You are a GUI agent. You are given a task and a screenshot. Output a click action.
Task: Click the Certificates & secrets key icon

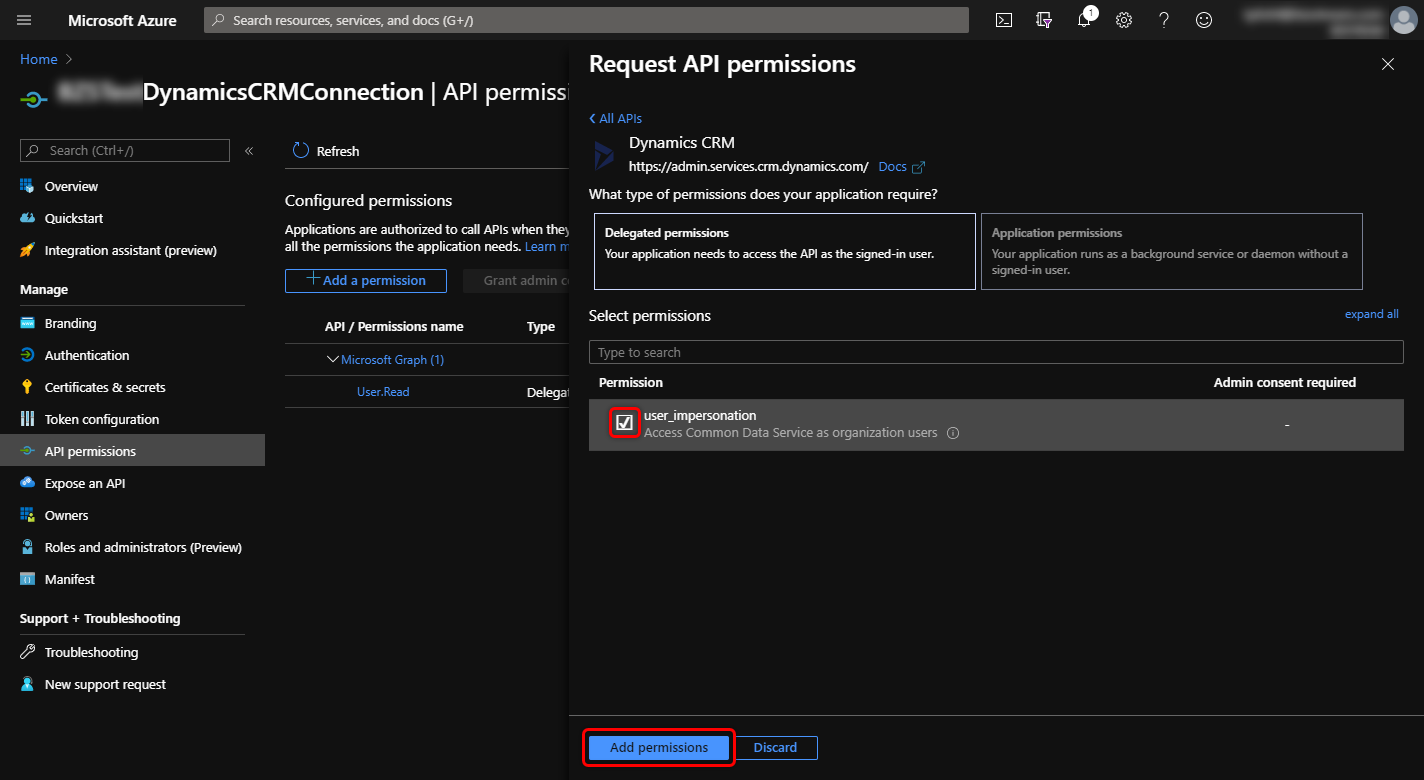27,387
